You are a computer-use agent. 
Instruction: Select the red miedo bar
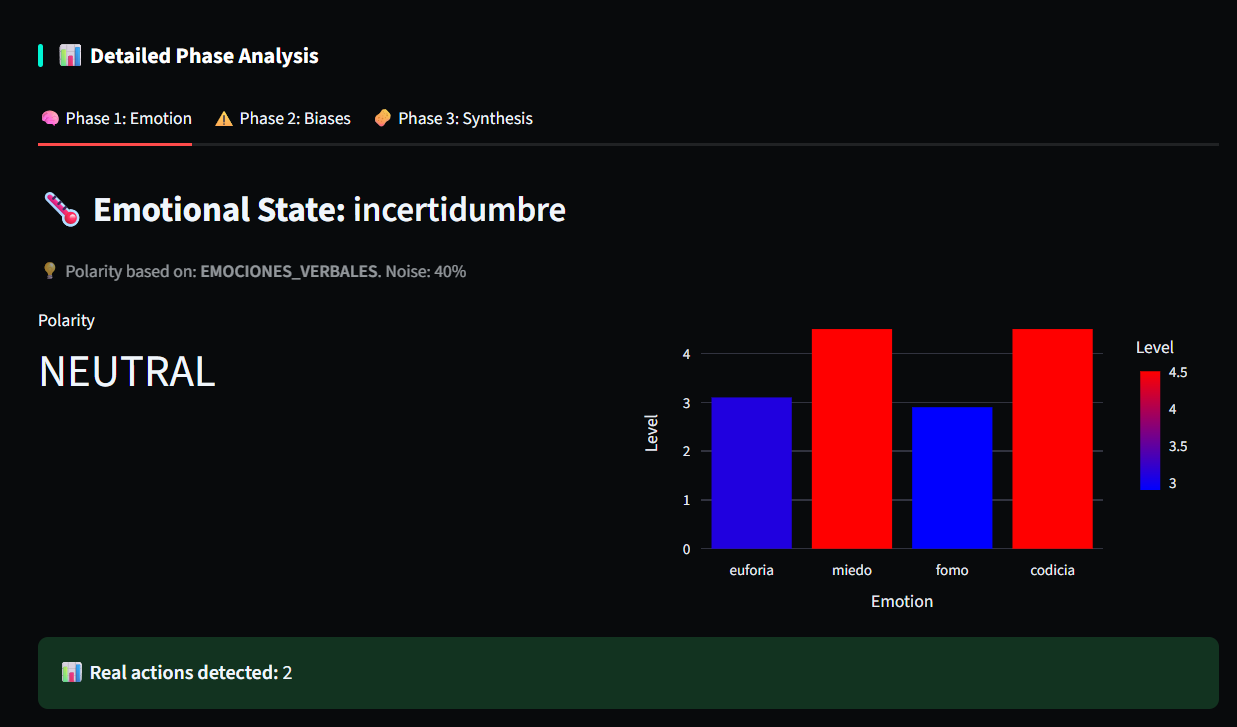click(x=851, y=439)
